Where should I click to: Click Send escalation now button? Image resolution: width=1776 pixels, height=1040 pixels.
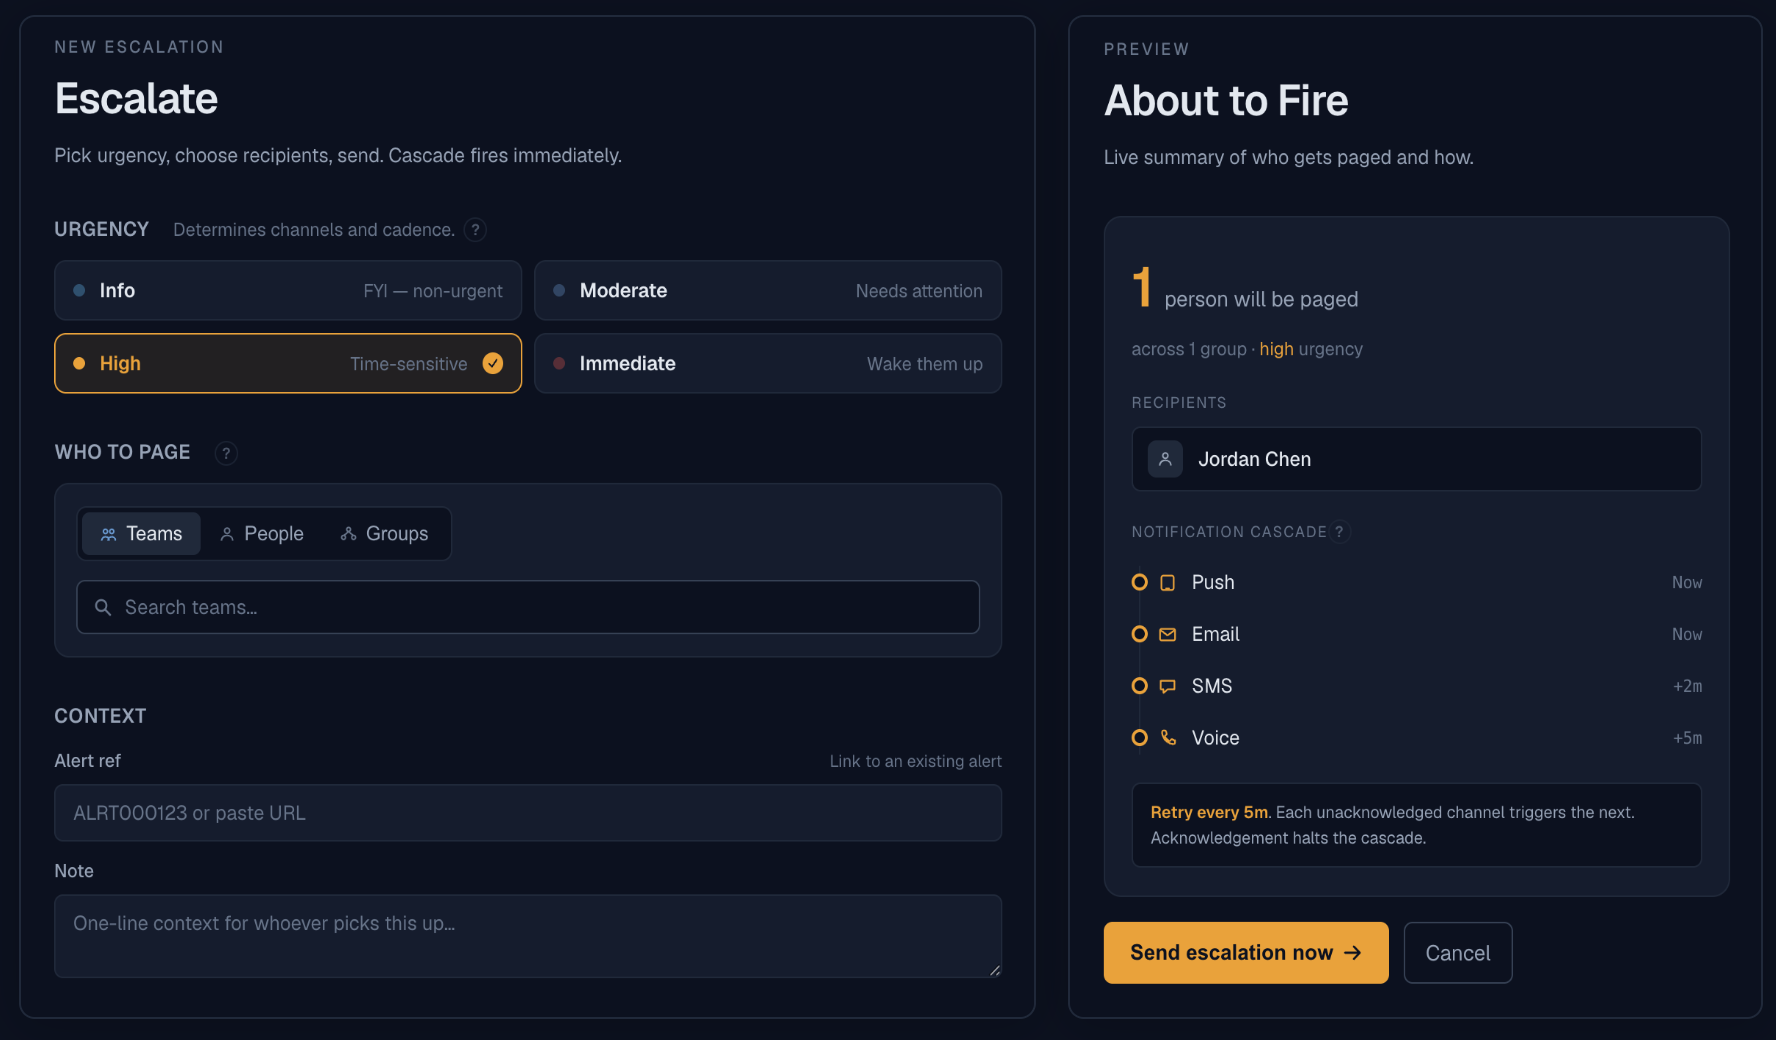tap(1246, 953)
